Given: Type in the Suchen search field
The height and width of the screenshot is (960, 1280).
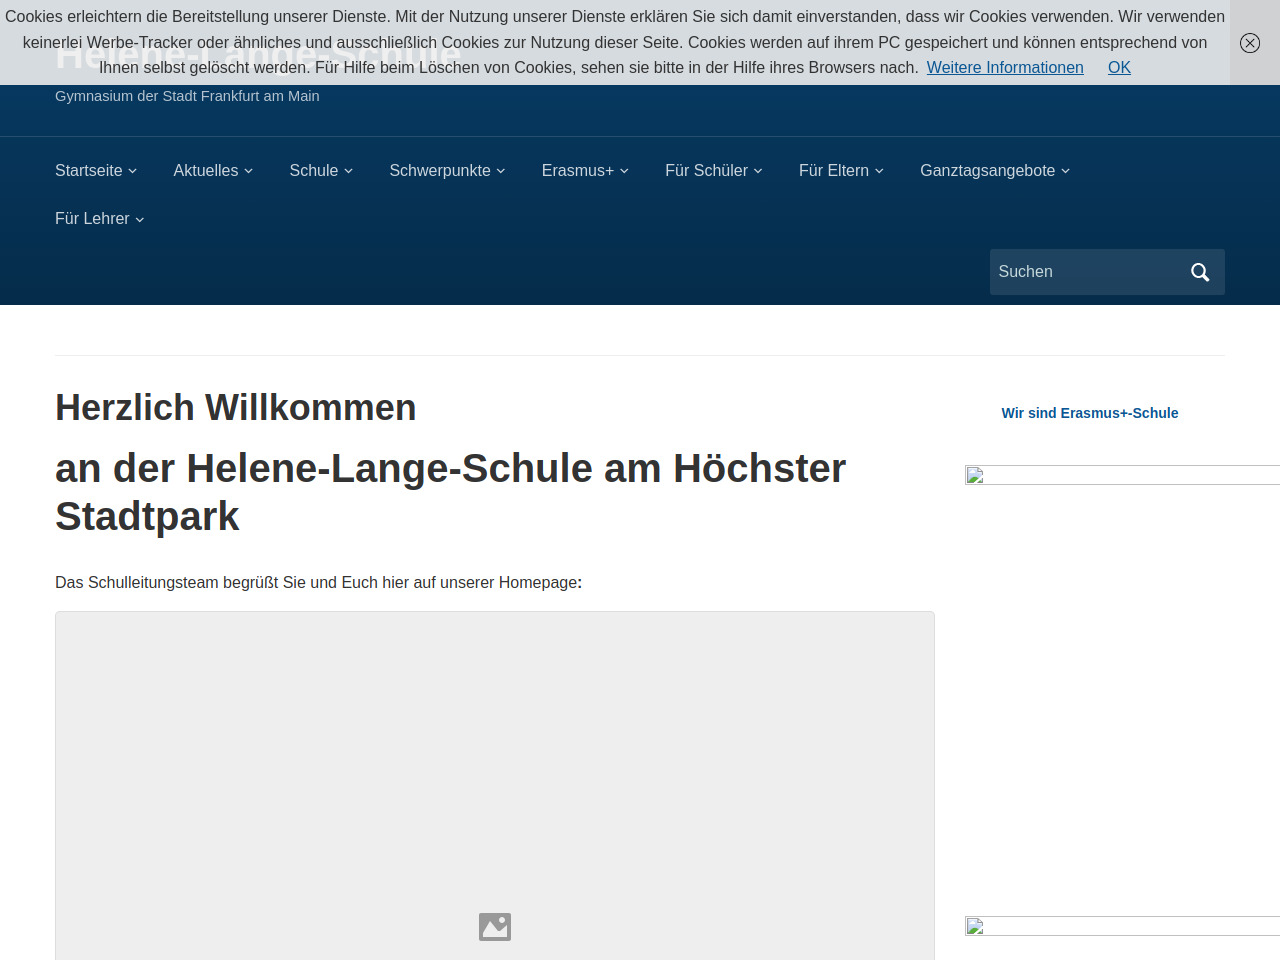Looking at the screenshot, I should tap(1085, 272).
